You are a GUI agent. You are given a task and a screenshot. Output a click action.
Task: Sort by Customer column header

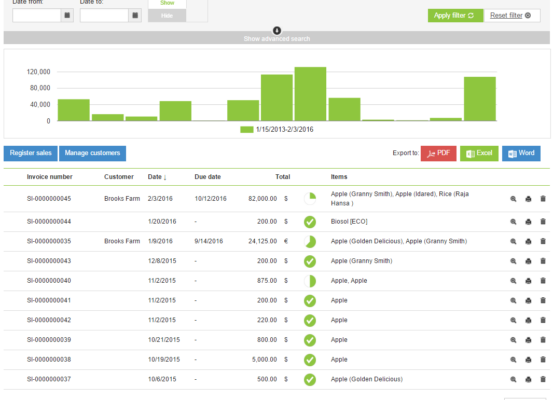(x=119, y=177)
